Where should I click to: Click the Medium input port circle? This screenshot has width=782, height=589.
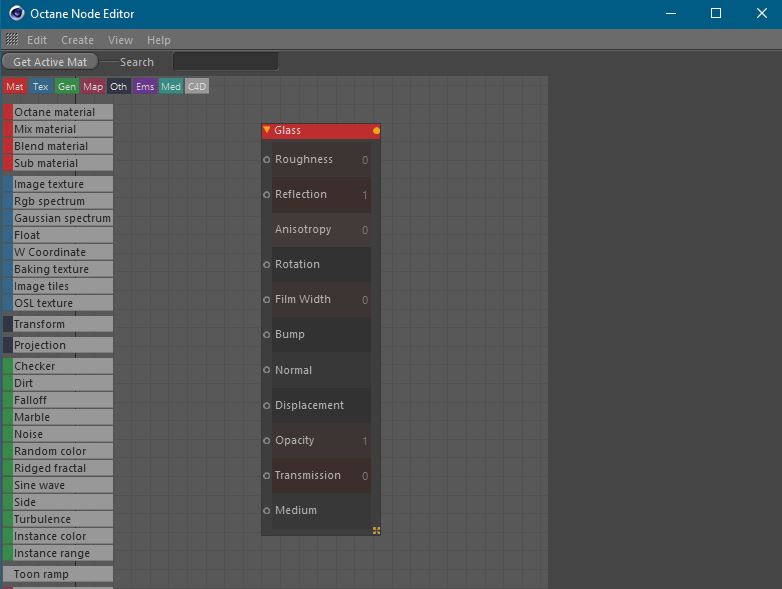(266, 510)
